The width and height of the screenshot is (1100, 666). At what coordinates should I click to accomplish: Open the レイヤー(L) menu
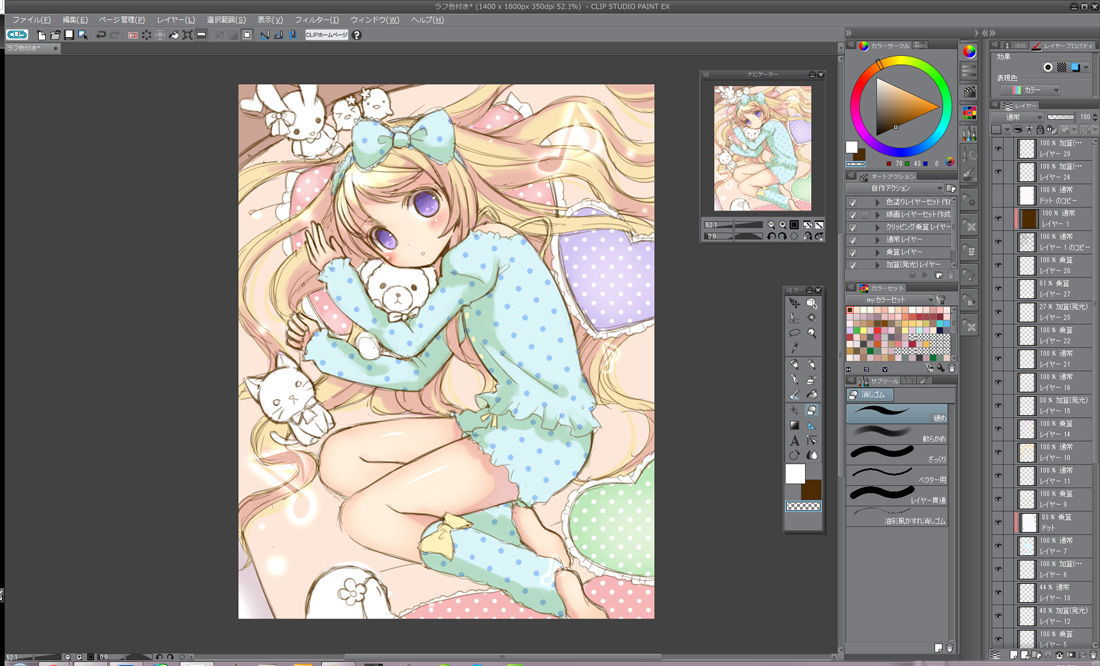[x=176, y=20]
